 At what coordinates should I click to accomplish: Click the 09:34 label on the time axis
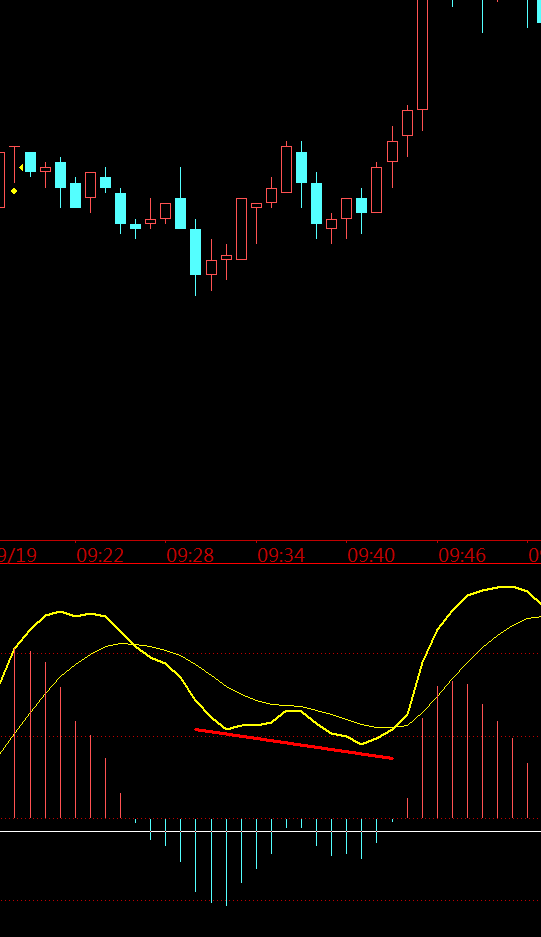tap(281, 556)
